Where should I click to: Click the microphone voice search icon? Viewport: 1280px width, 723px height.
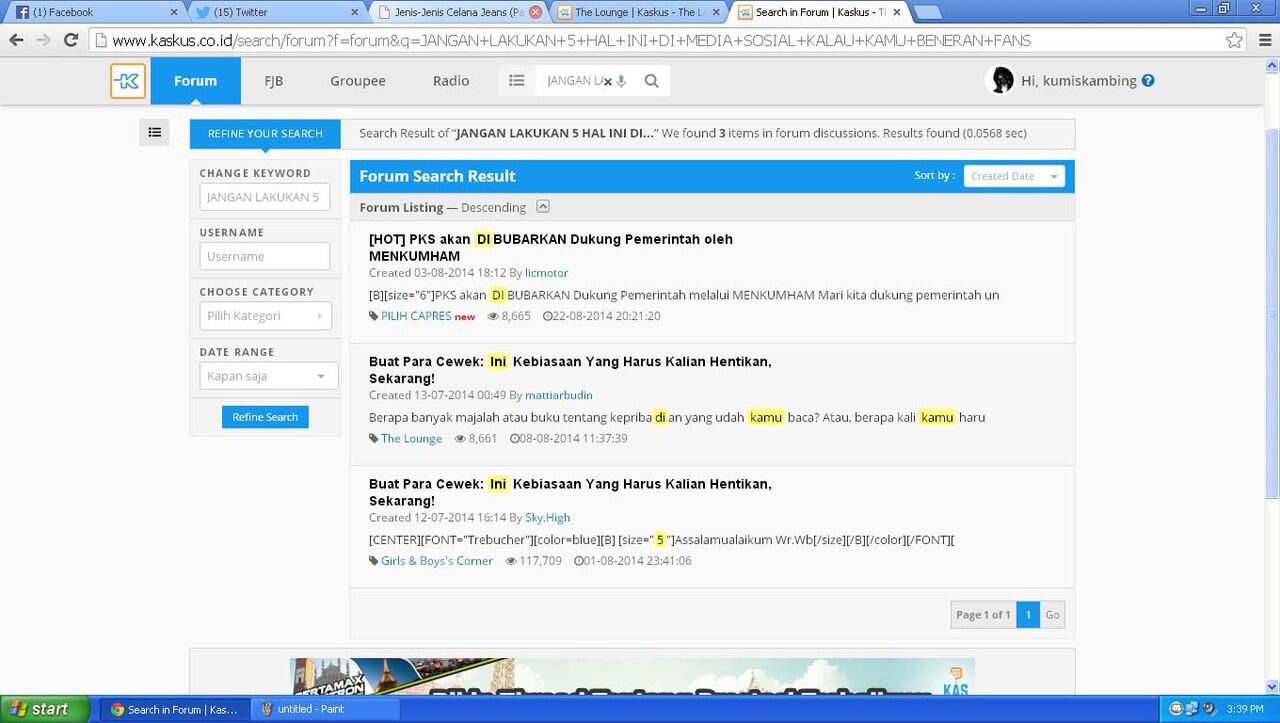[x=622, y=81]
